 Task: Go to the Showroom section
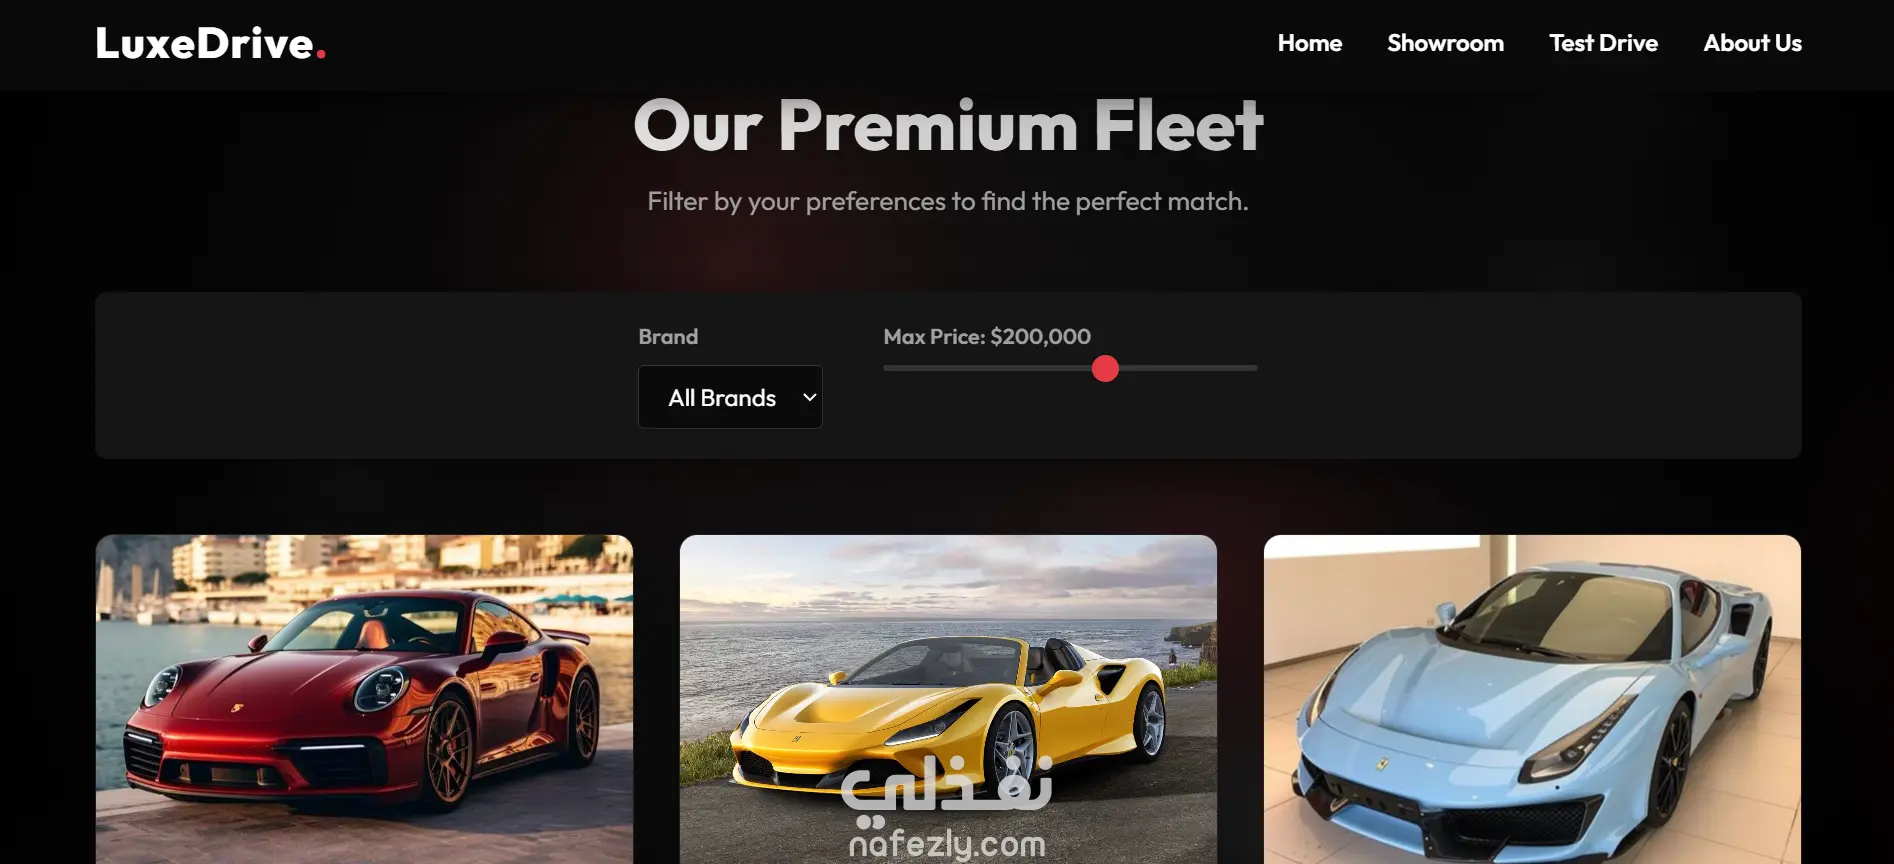pos(1445,43)
